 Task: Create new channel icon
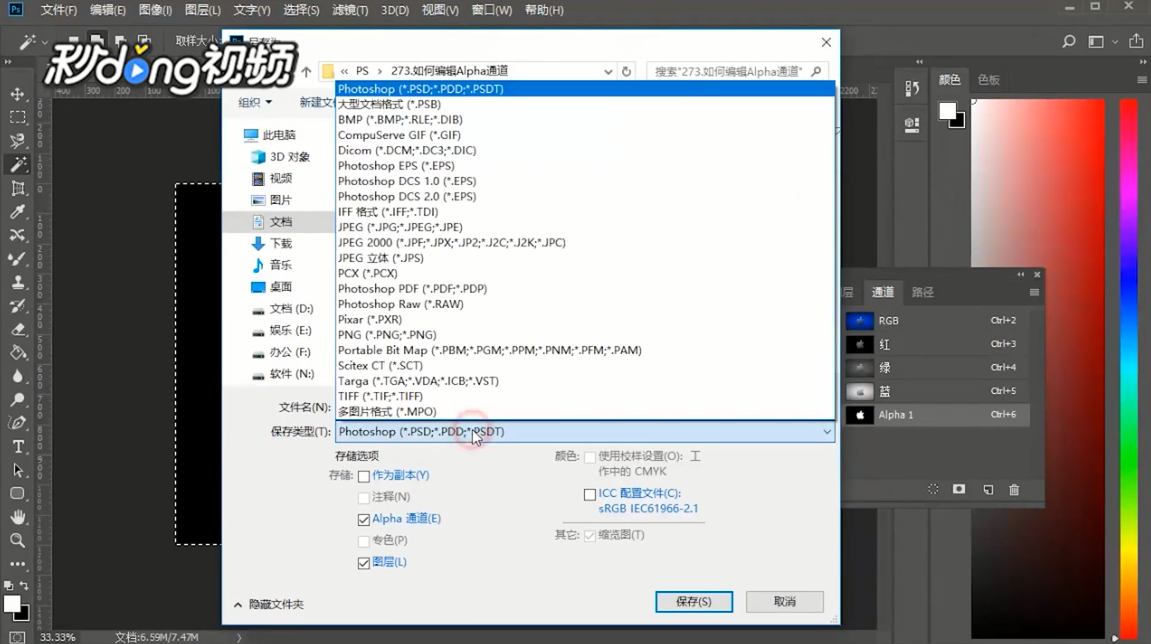click(x=988, y=489)
